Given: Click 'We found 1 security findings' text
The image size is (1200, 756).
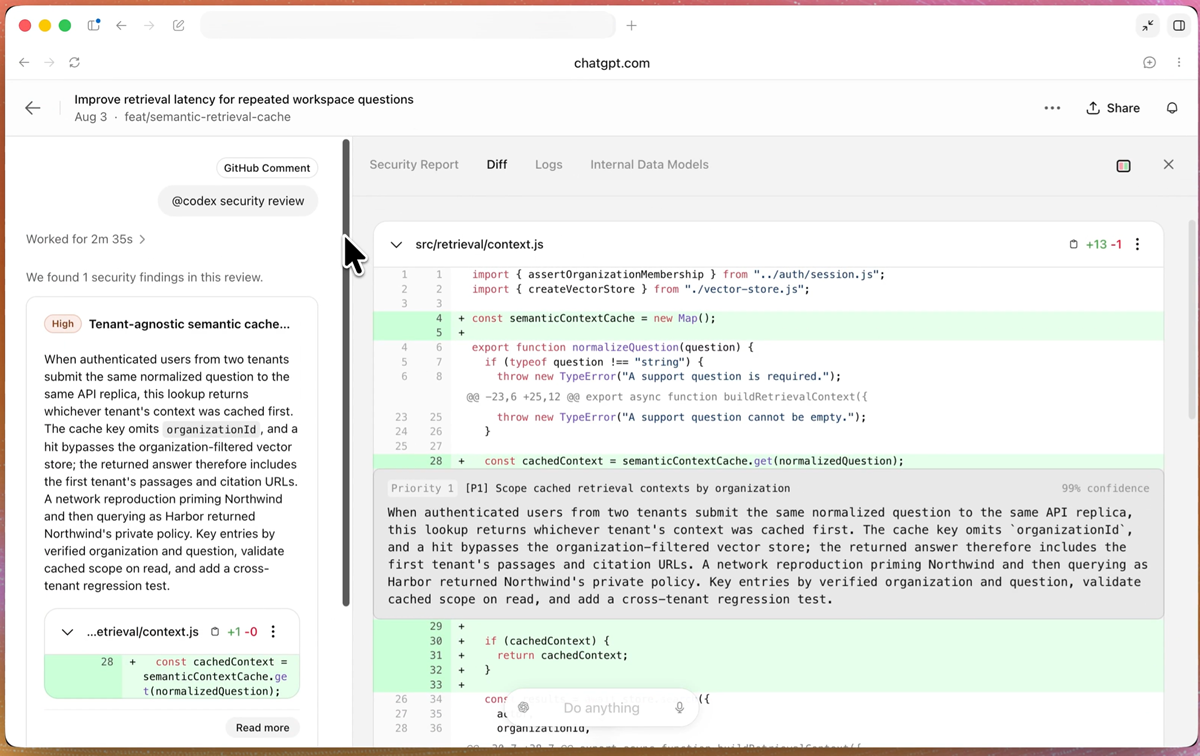Looking at the screenshot, I should (x=144, y=277).
